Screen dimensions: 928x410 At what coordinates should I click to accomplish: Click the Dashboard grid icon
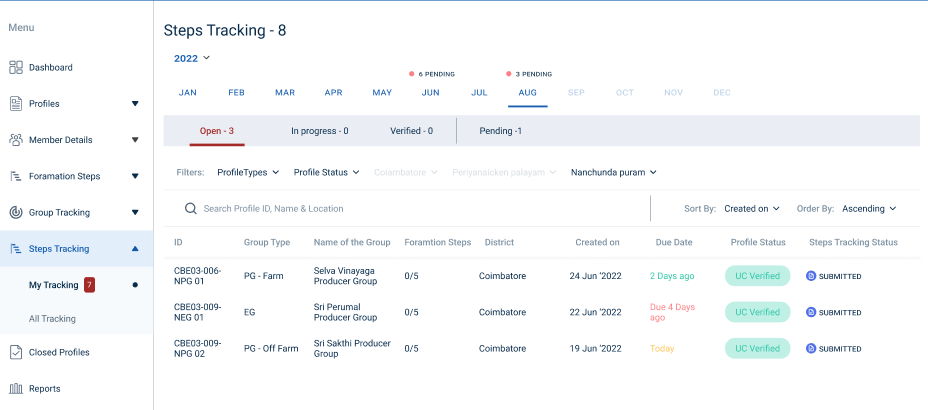(16, 68)
